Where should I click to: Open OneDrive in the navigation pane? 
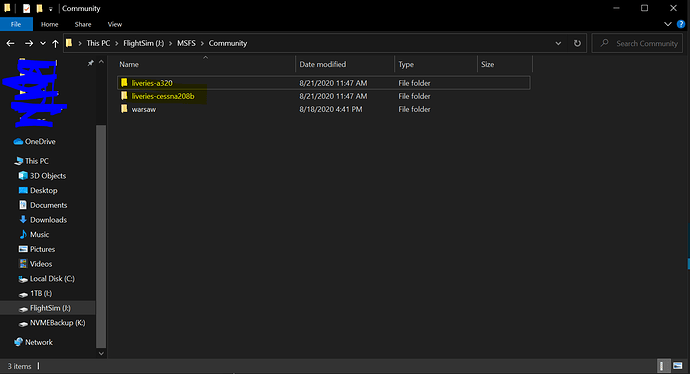click(x=35, y=142)
